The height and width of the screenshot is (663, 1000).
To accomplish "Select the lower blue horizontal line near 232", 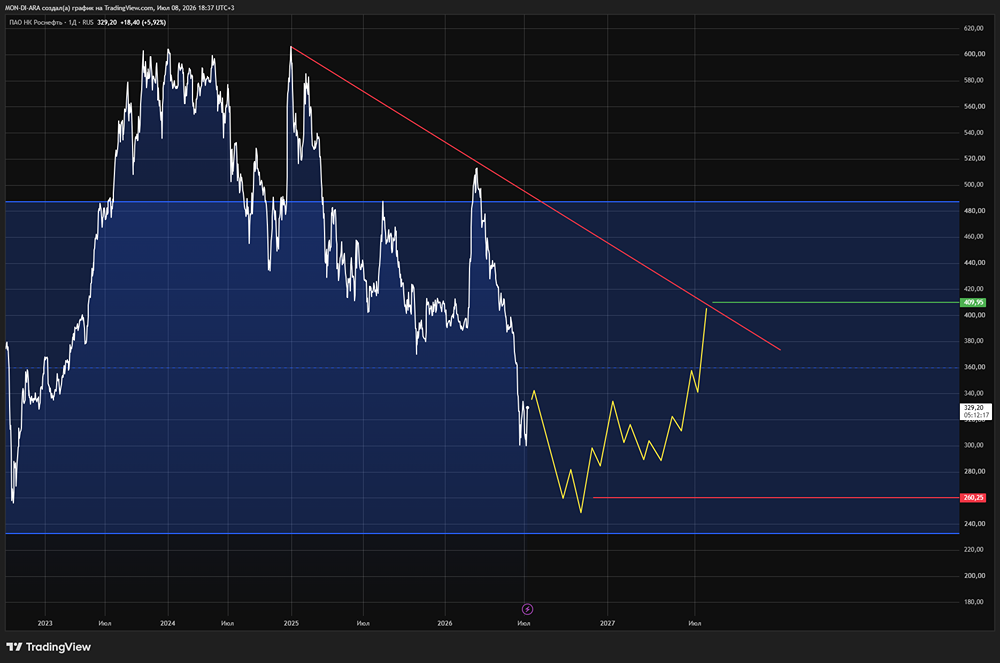I will pos(482,534).
